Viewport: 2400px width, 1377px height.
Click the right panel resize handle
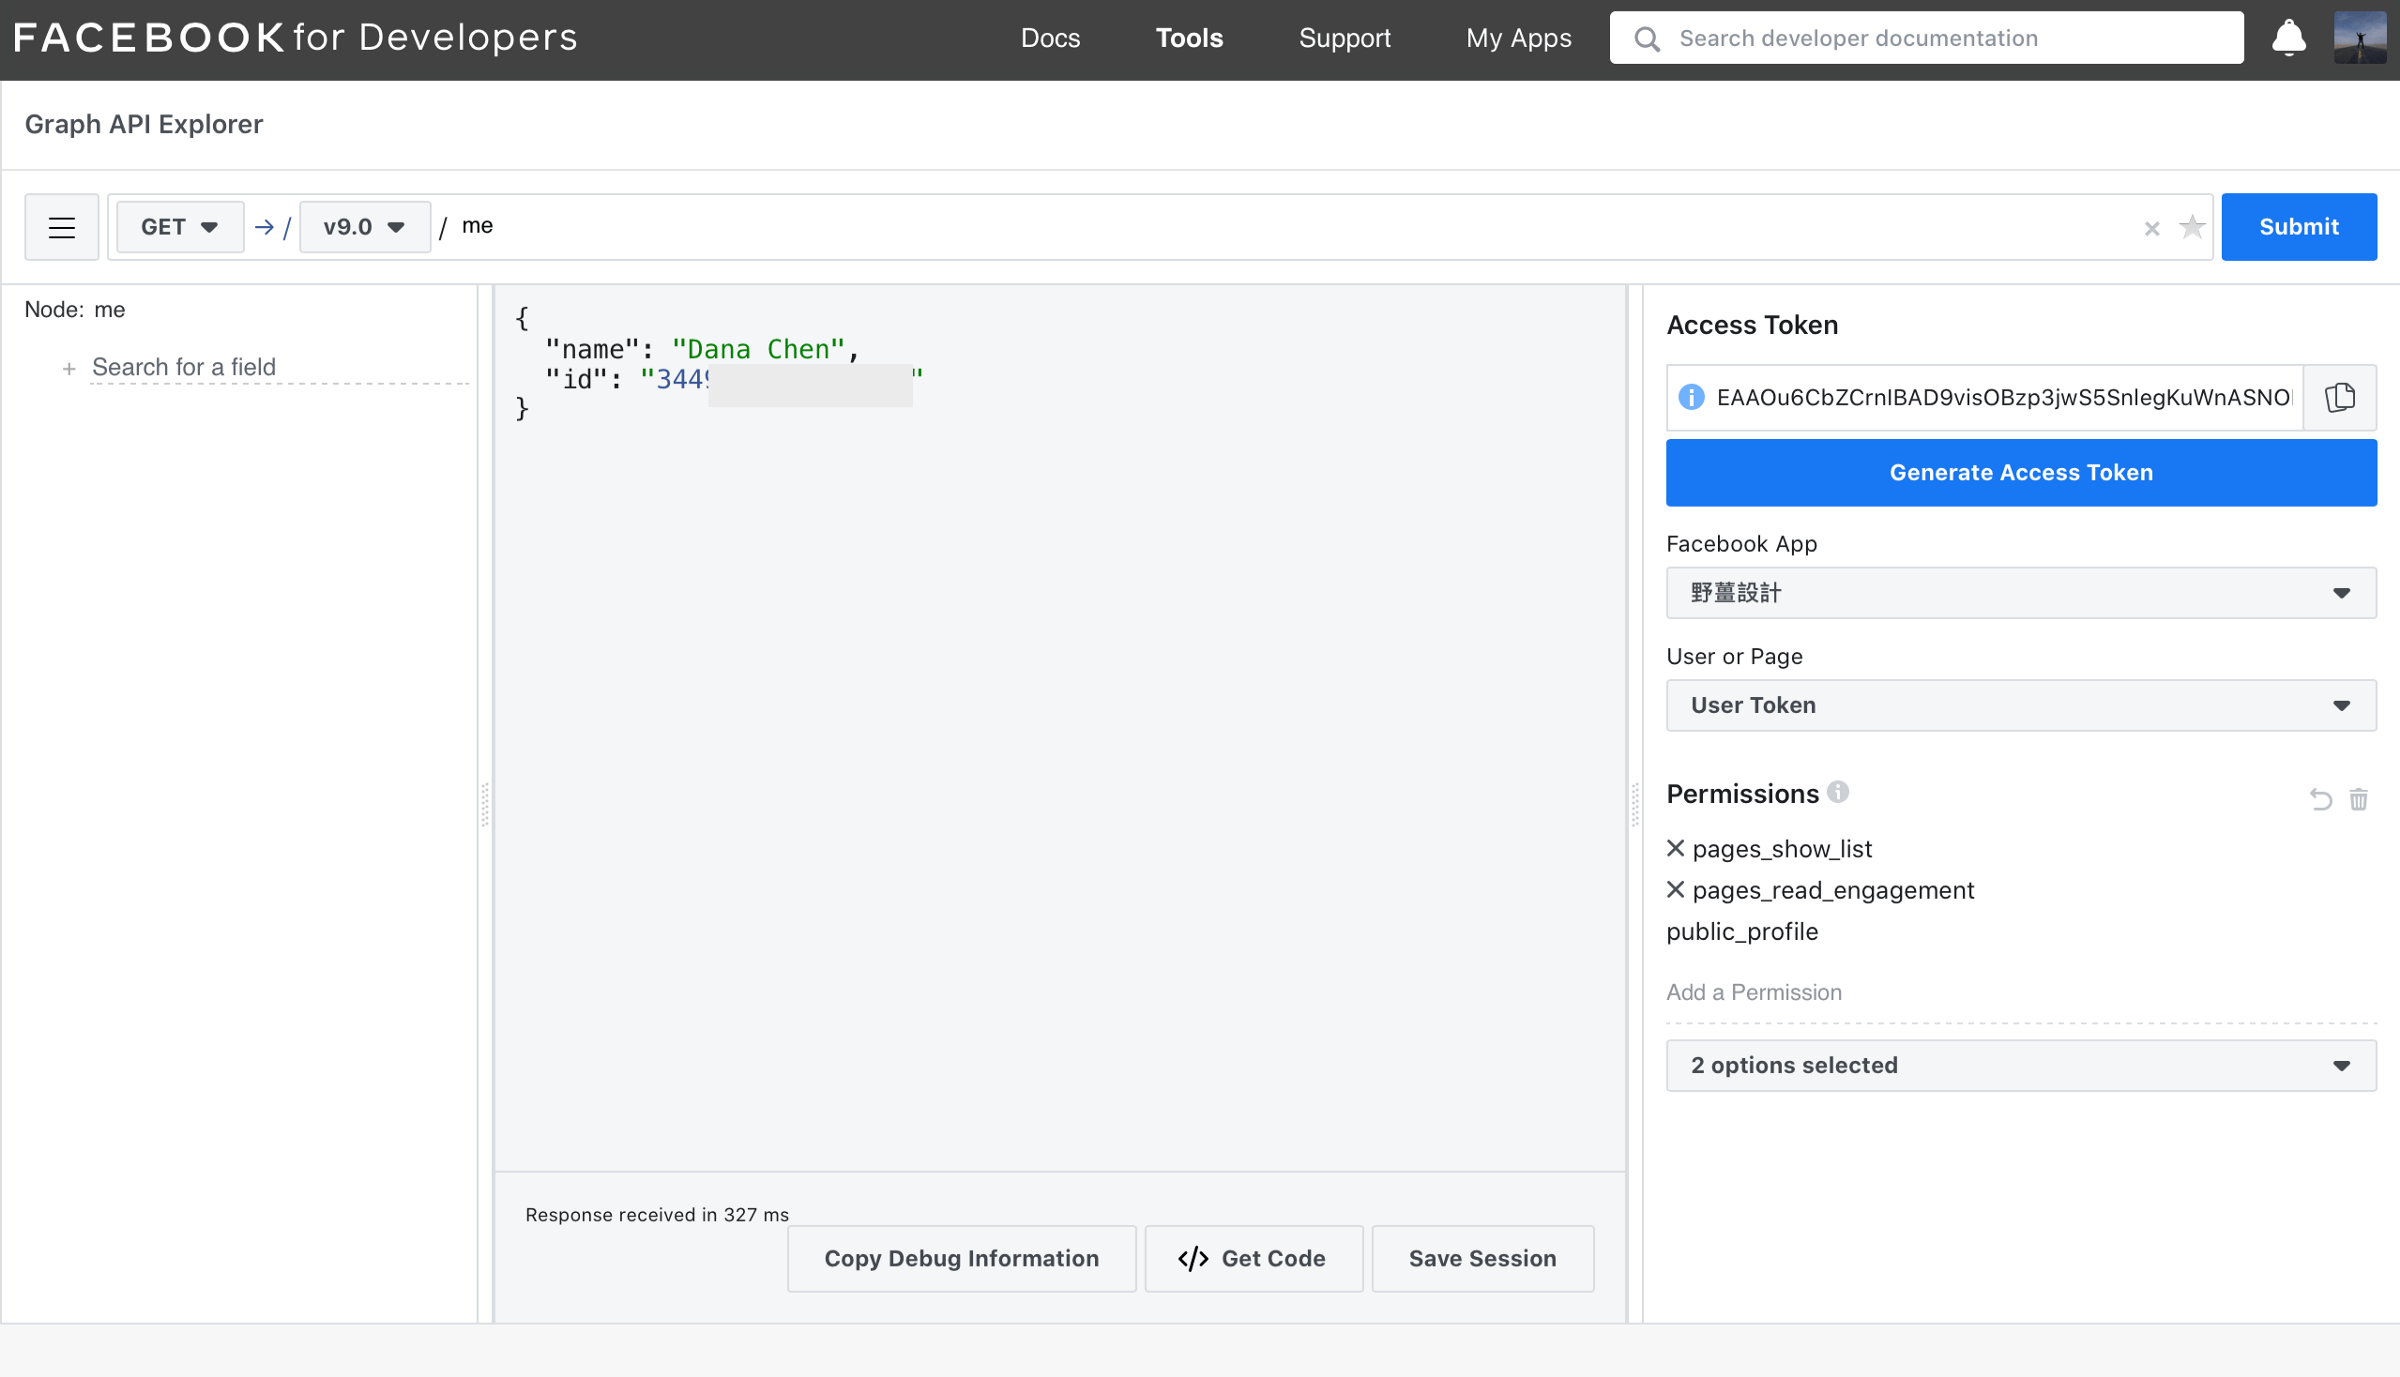coord(1635,804)
